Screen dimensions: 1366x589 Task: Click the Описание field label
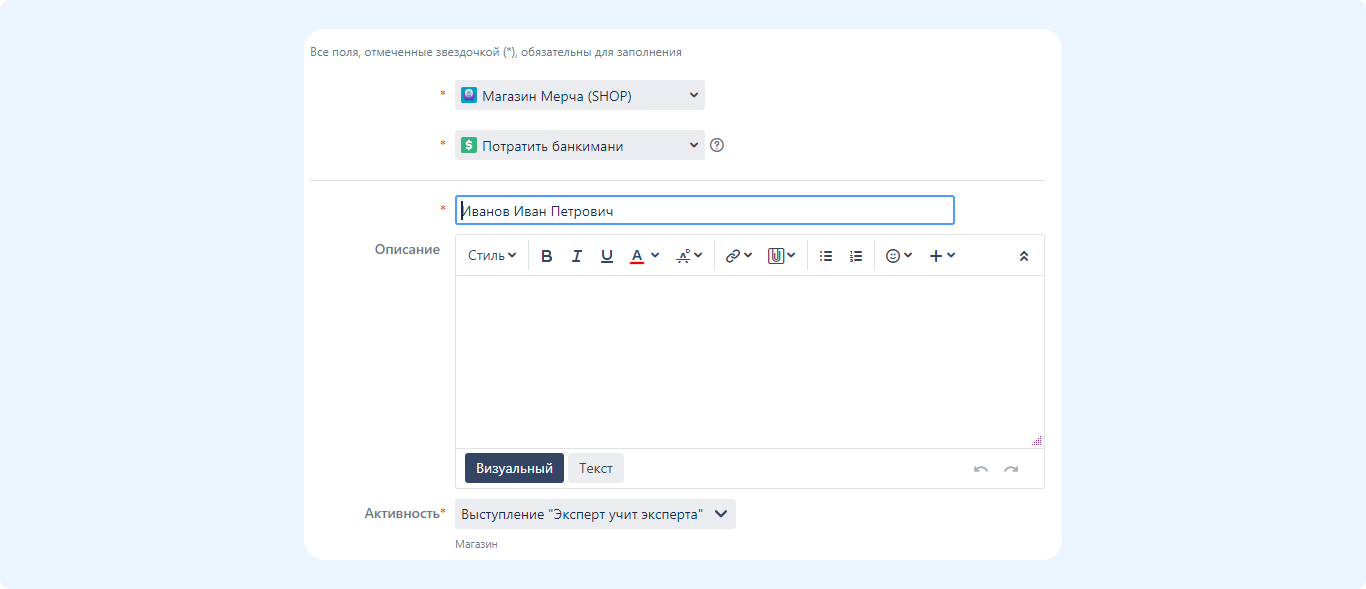click(407, 249)
